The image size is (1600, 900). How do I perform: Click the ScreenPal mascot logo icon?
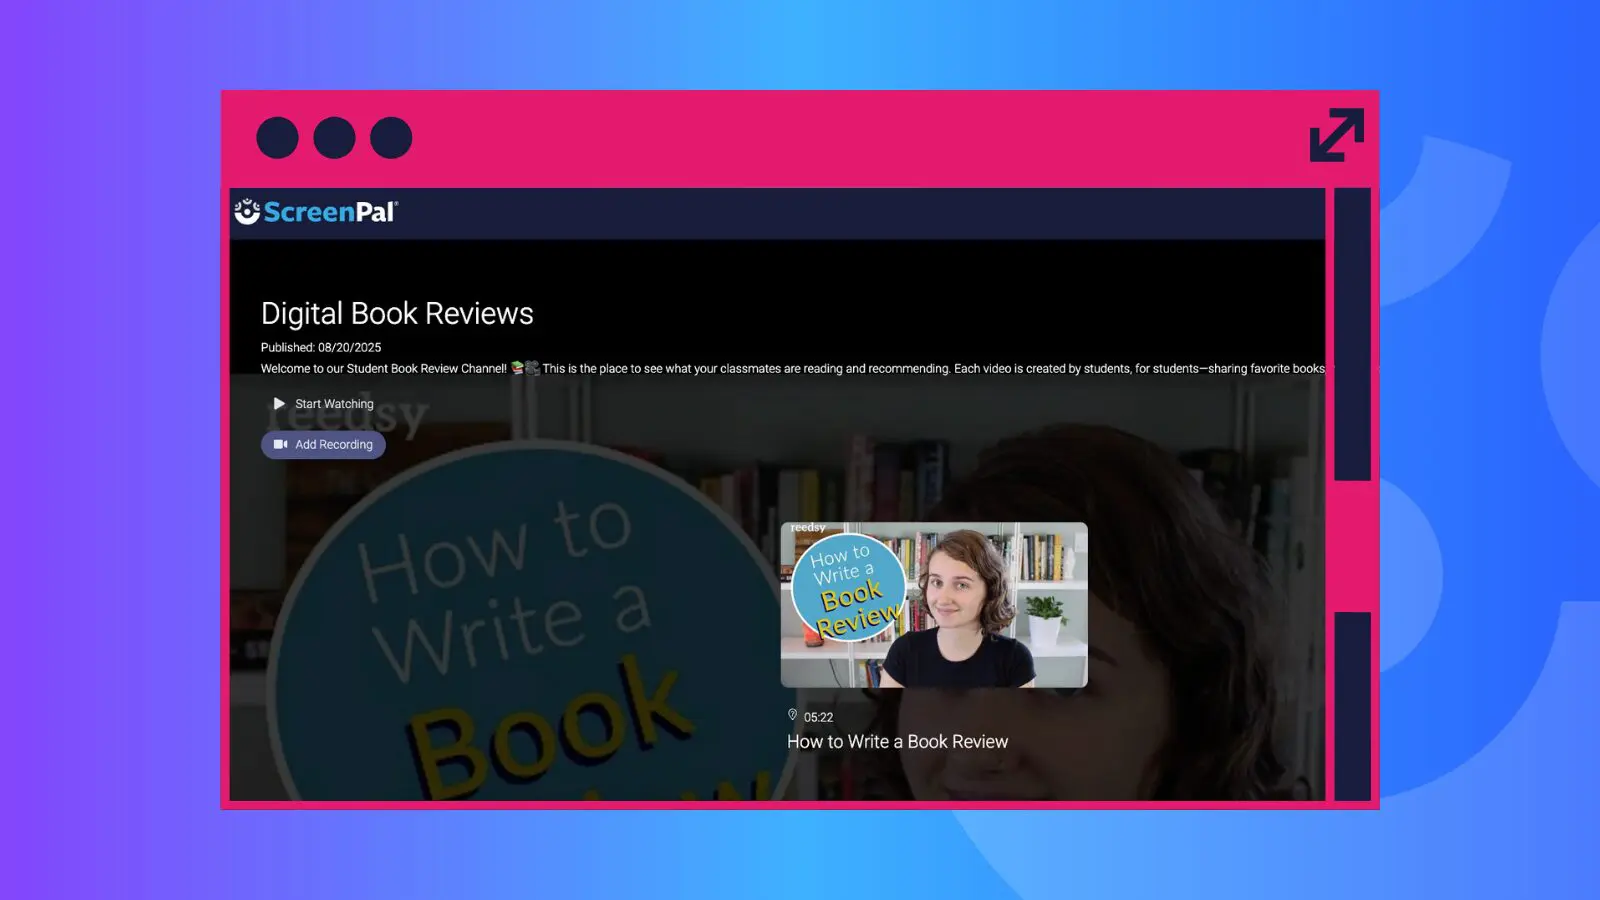(x=247, y=211)
